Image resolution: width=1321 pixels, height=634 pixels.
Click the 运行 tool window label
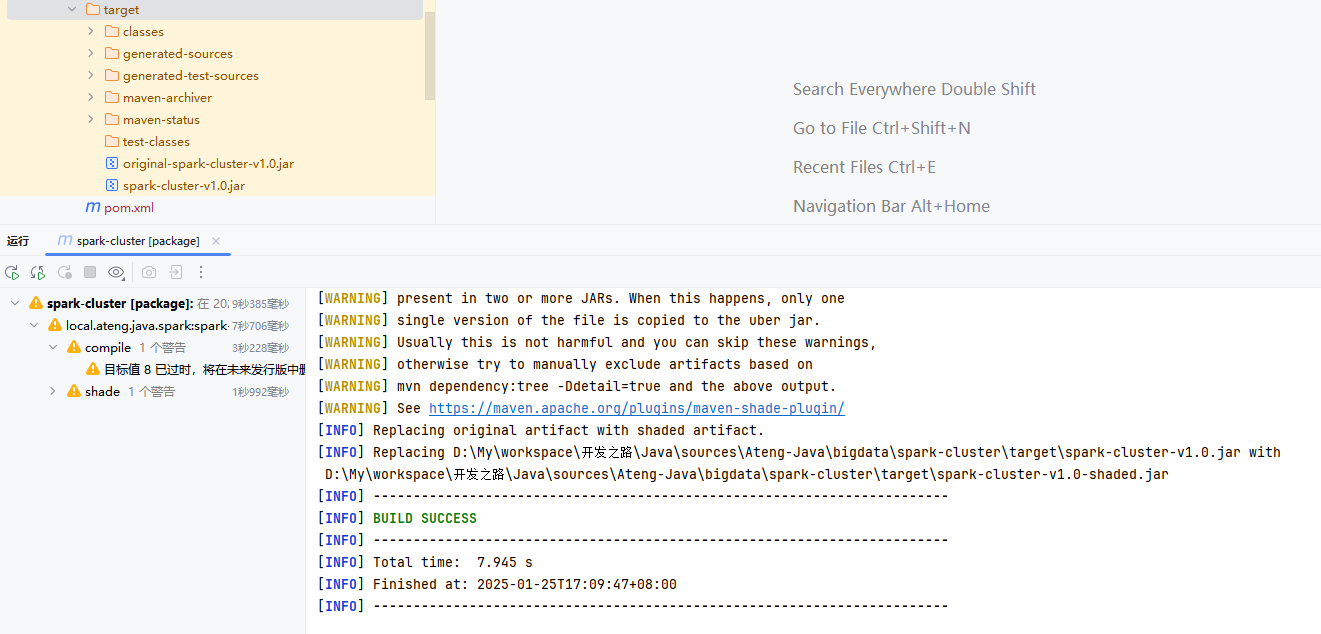(18, 241)
